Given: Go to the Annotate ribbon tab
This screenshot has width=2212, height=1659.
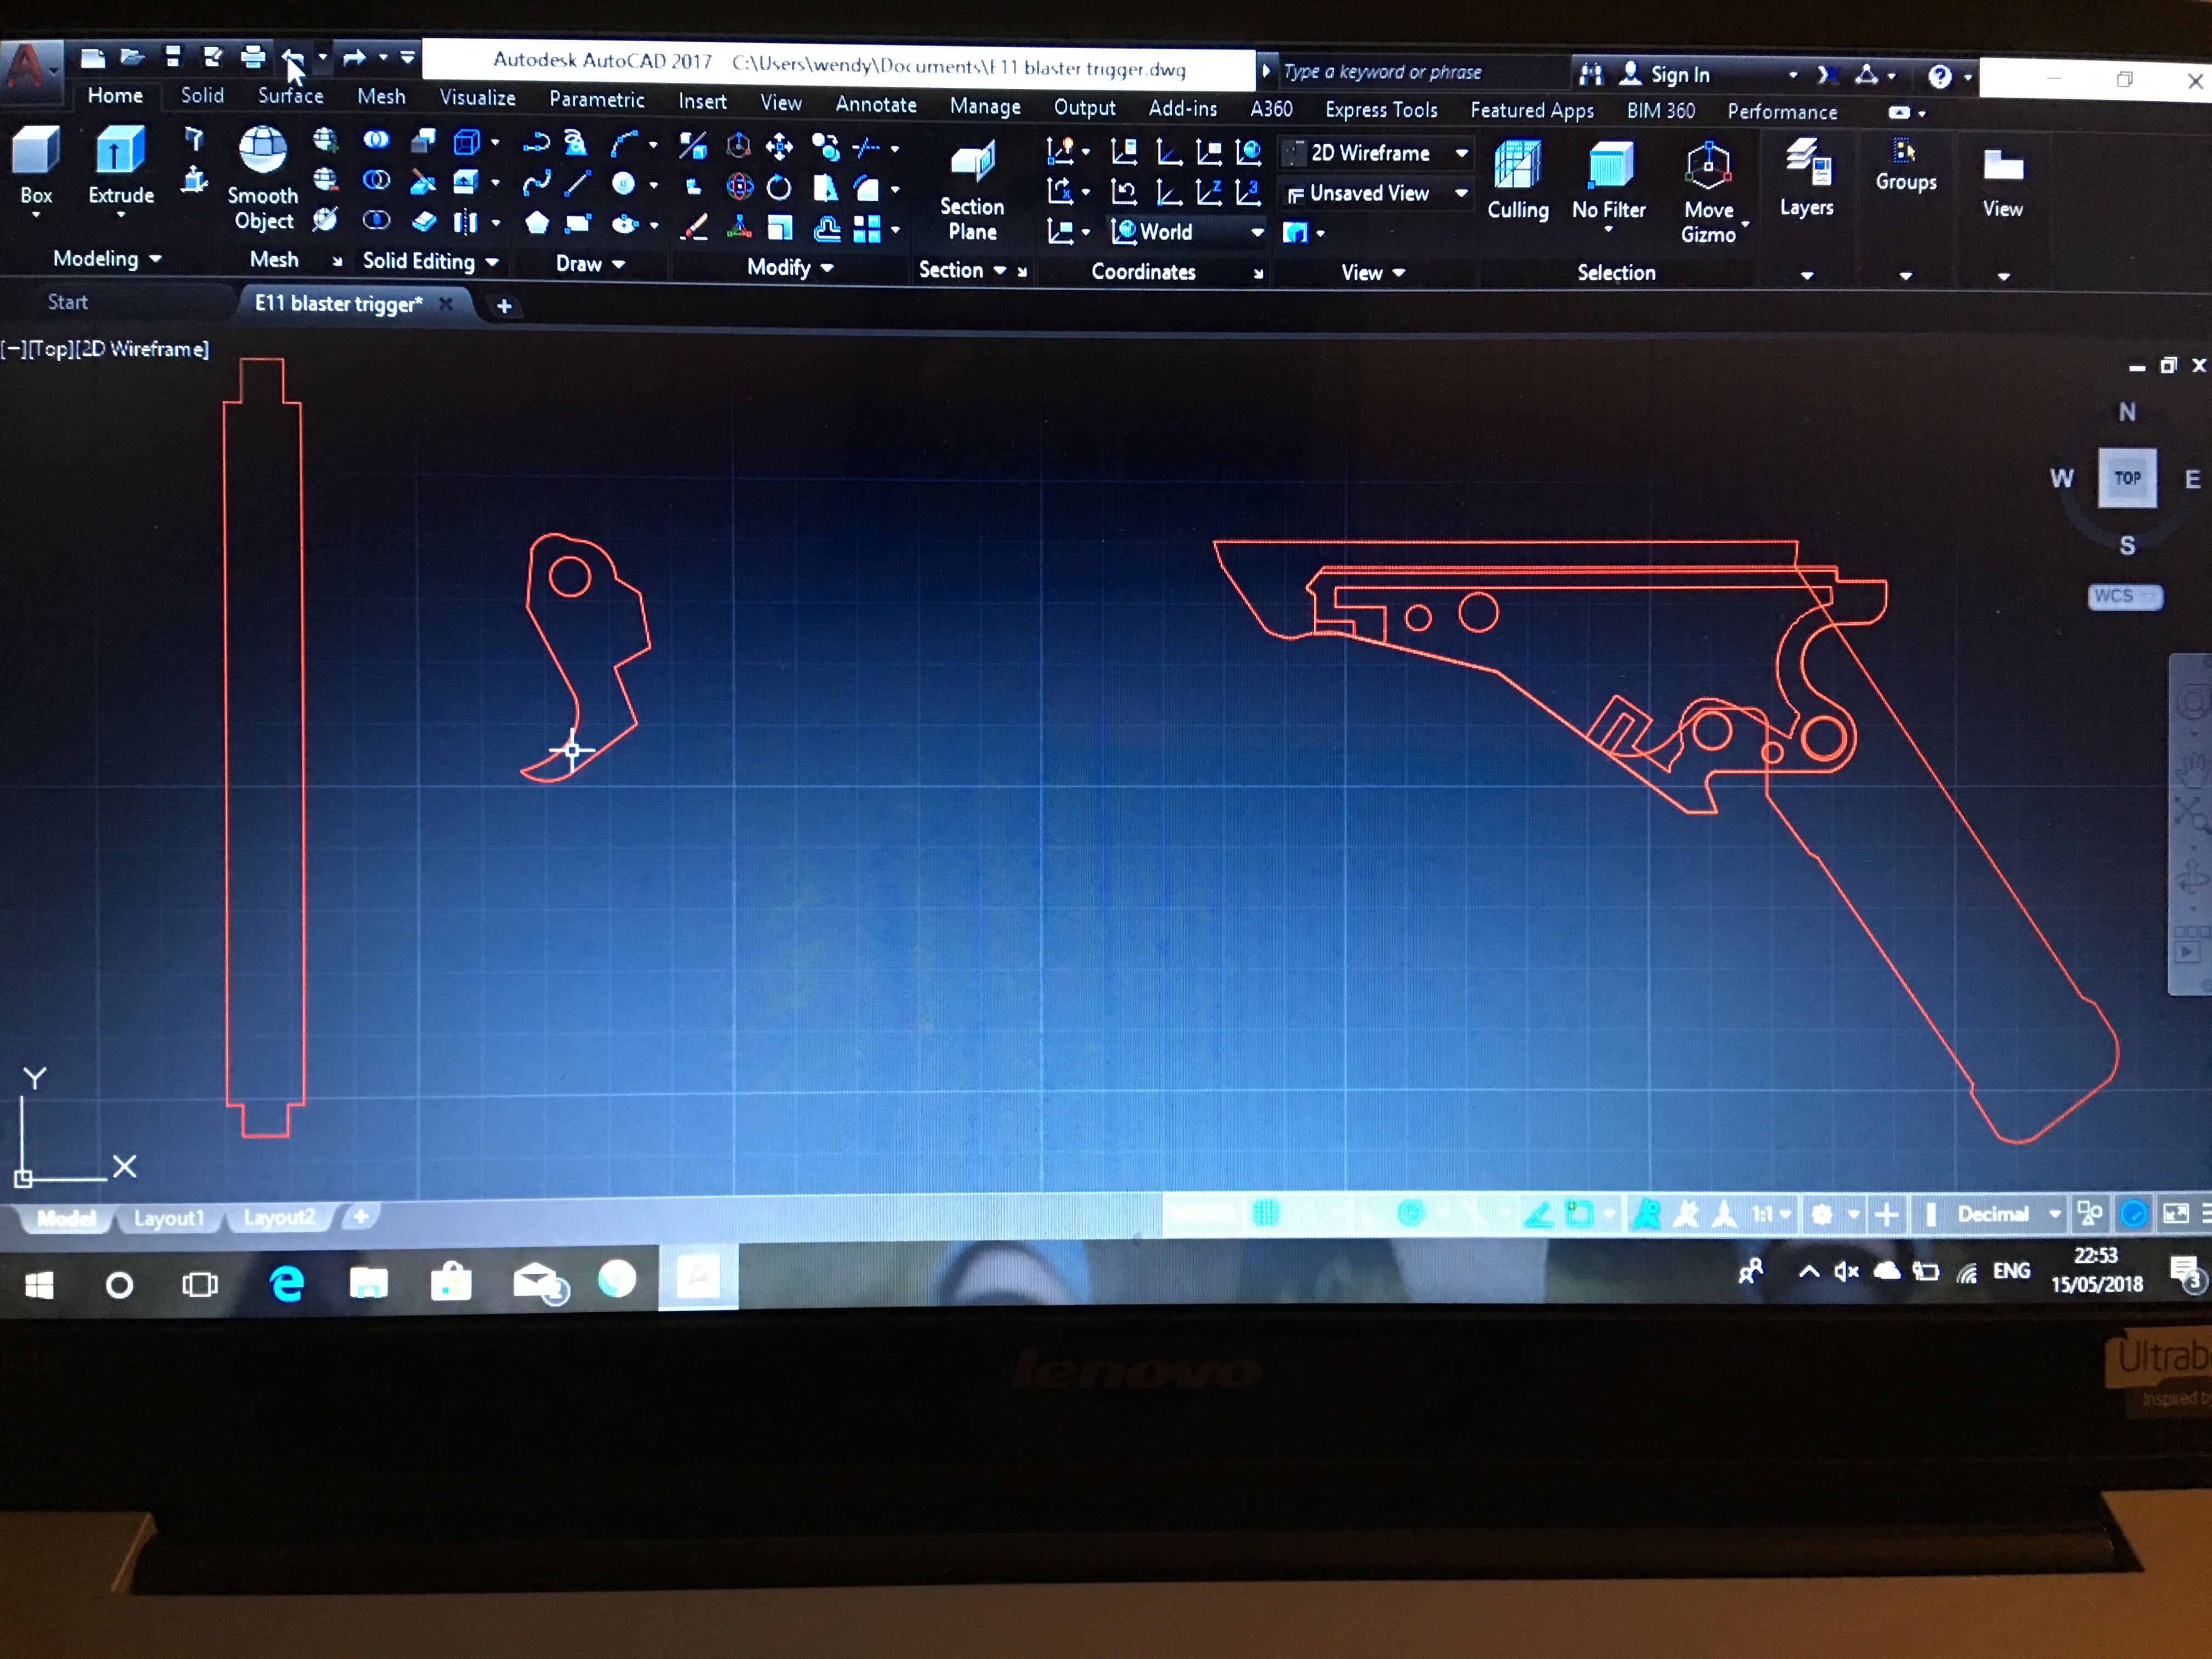Looking at the screenshot, I should click(x=875, y=104).
